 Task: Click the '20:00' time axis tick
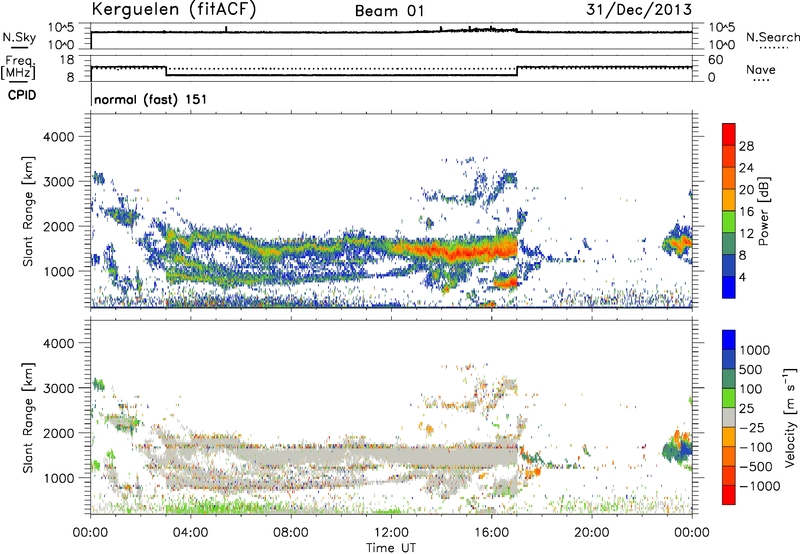tap(592, 533)
